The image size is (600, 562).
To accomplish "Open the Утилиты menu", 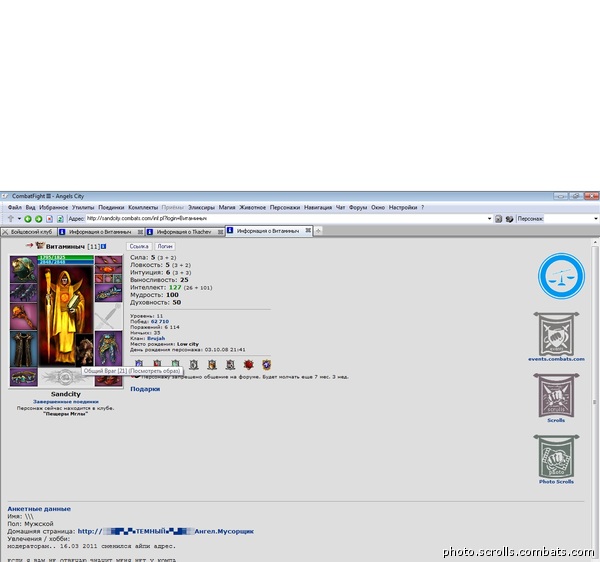I will click(x=83, y=207).
